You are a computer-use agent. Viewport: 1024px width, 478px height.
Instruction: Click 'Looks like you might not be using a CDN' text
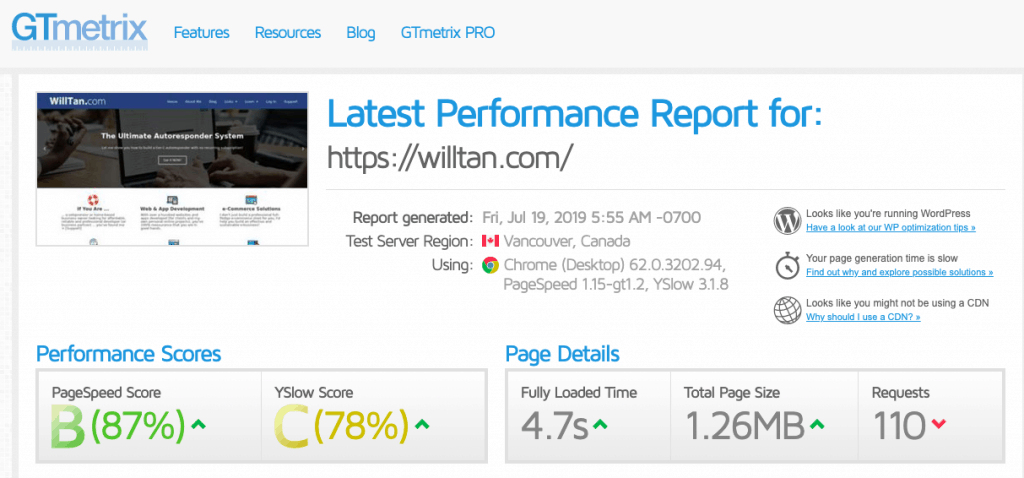pyautogui.click(x=897, y=302)
